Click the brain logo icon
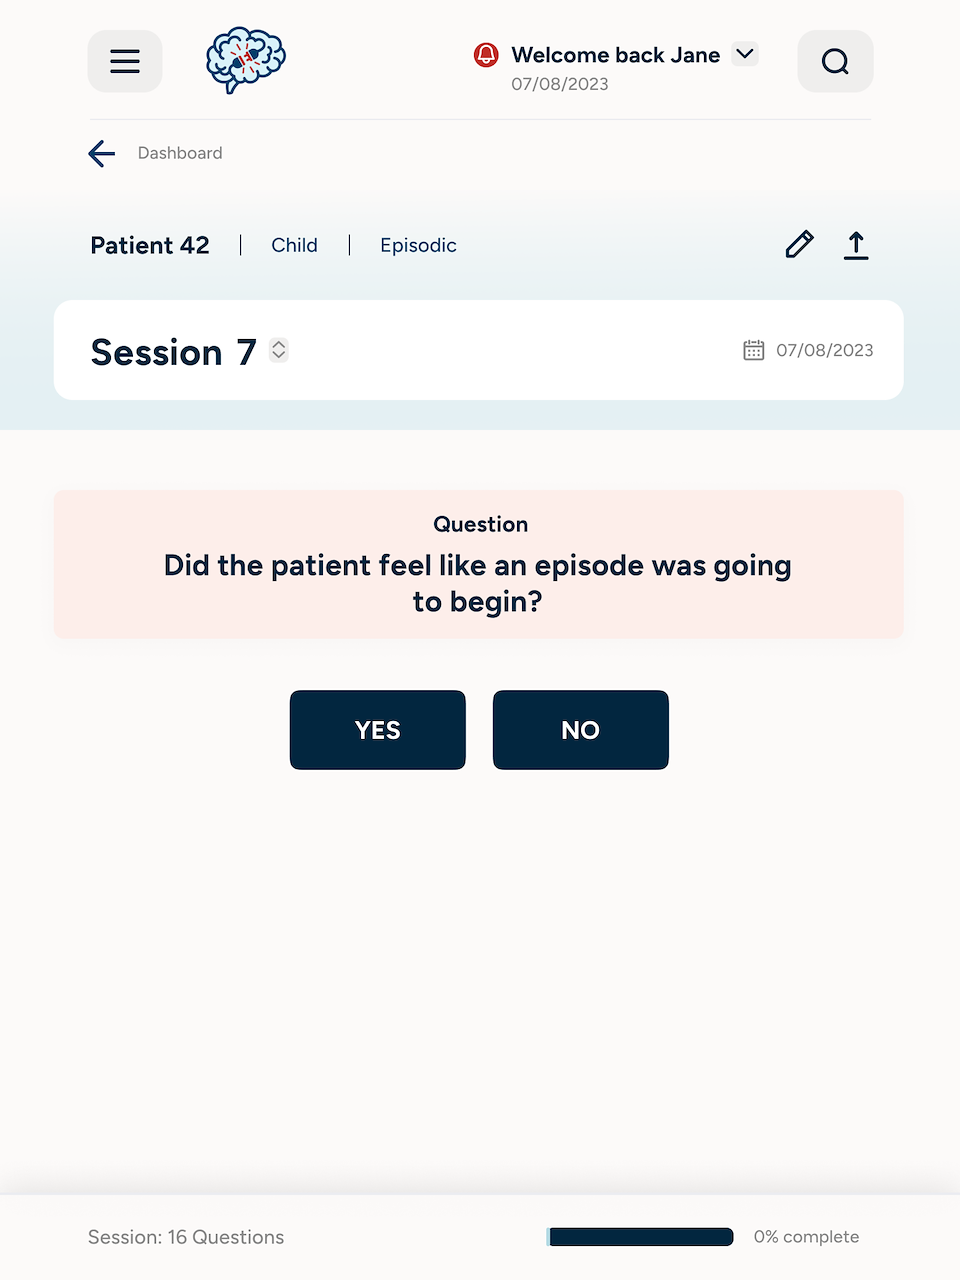This screenshot has height=1280, width=960. click(x=246, y=60)
